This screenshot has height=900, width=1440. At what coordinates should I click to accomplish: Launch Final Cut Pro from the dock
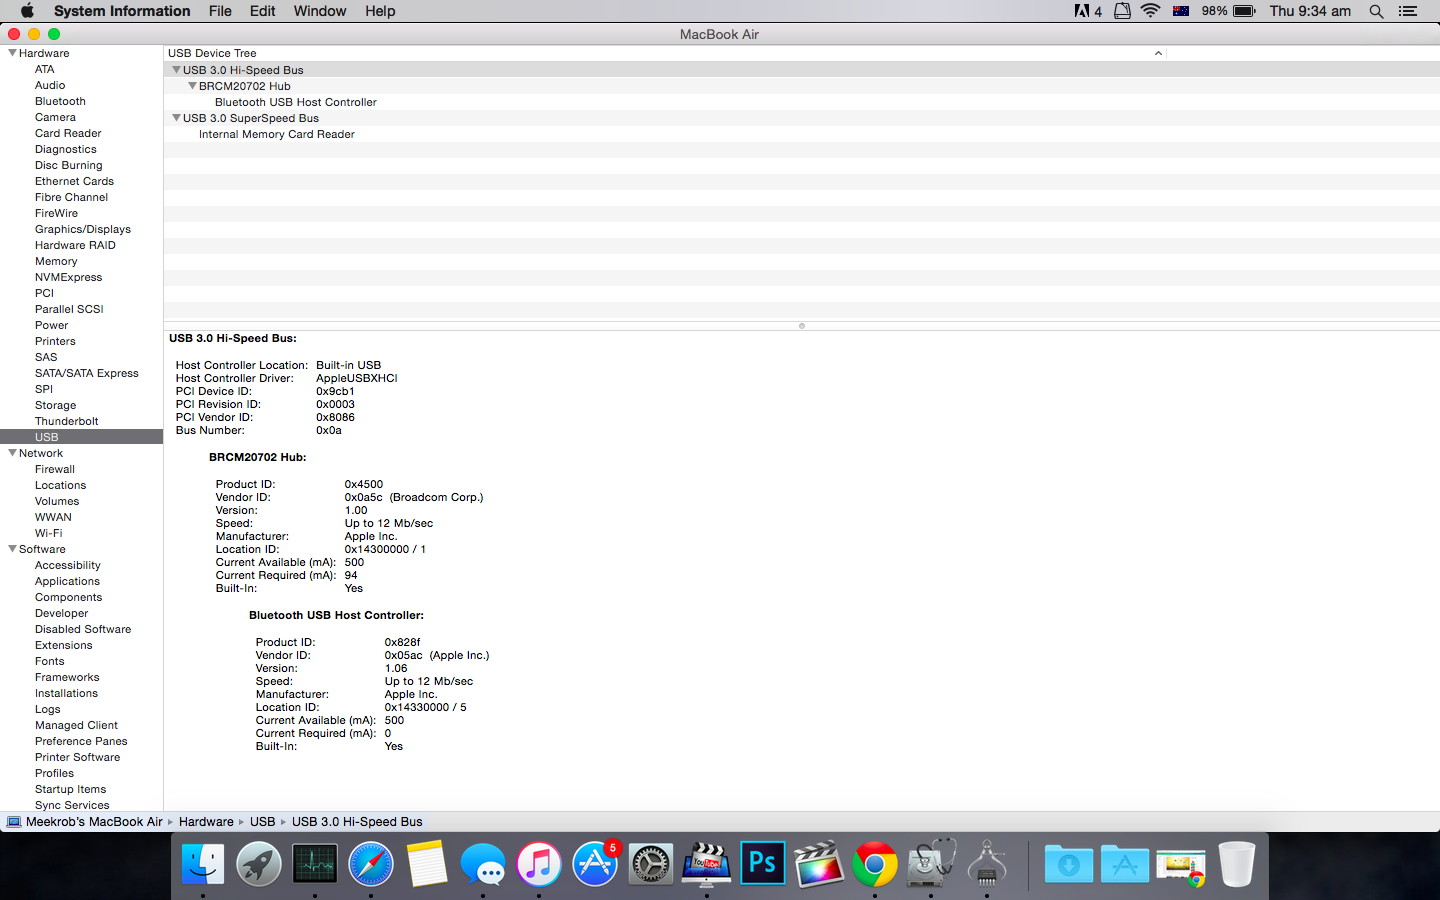point(819,864)
